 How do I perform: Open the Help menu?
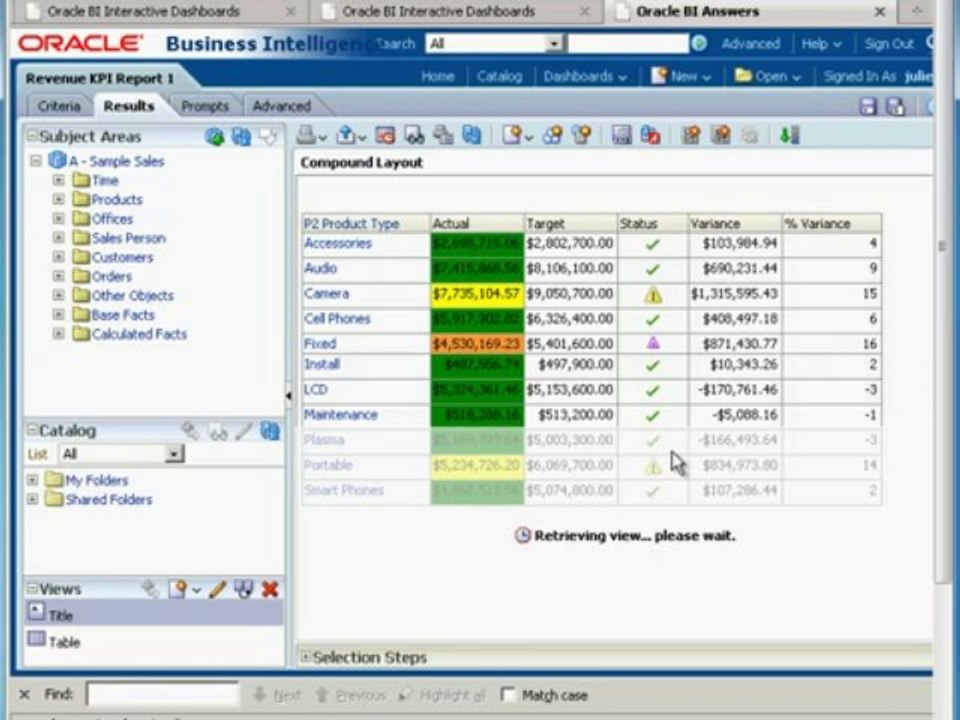[821, 44]
